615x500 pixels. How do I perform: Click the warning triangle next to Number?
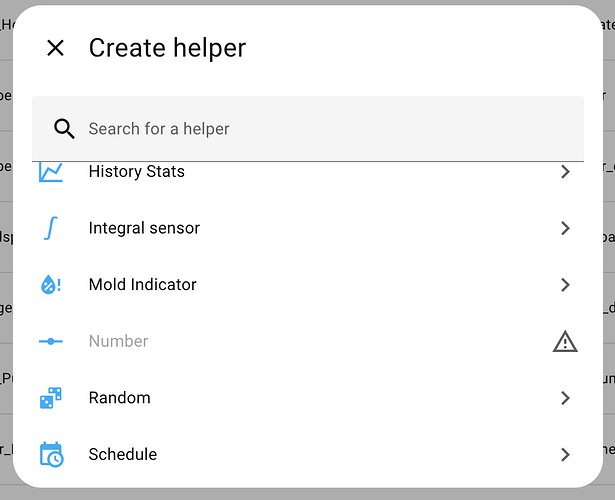[565, 341]
